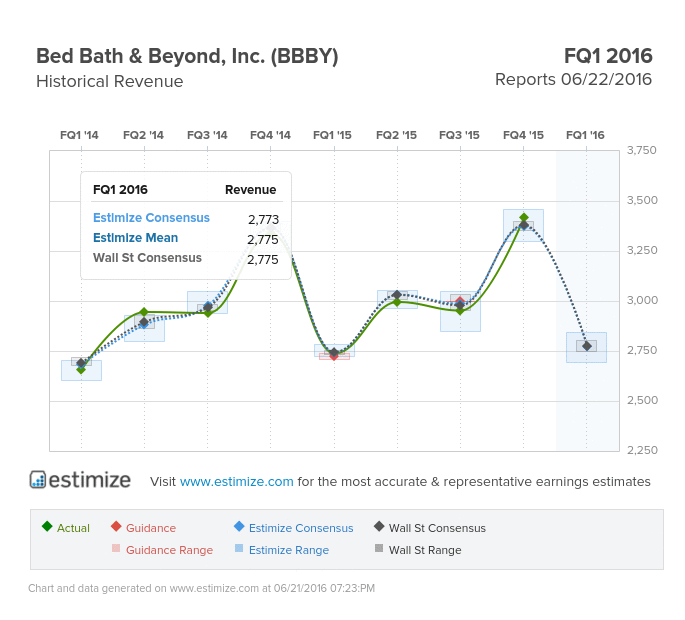Open the www.estimize.com link
Screen dimensions: 685x620
(x=236, y=481)
